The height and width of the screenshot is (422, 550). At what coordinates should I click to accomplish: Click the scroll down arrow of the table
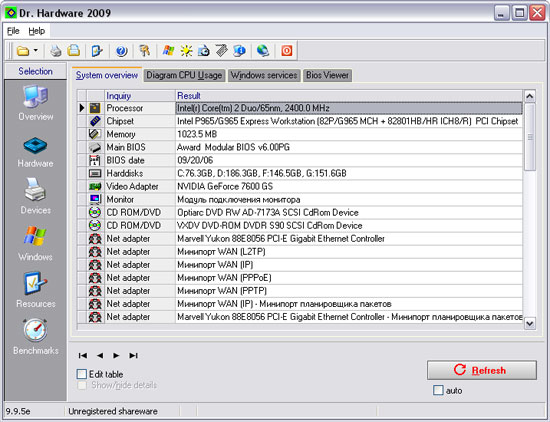tap(530, 323)
